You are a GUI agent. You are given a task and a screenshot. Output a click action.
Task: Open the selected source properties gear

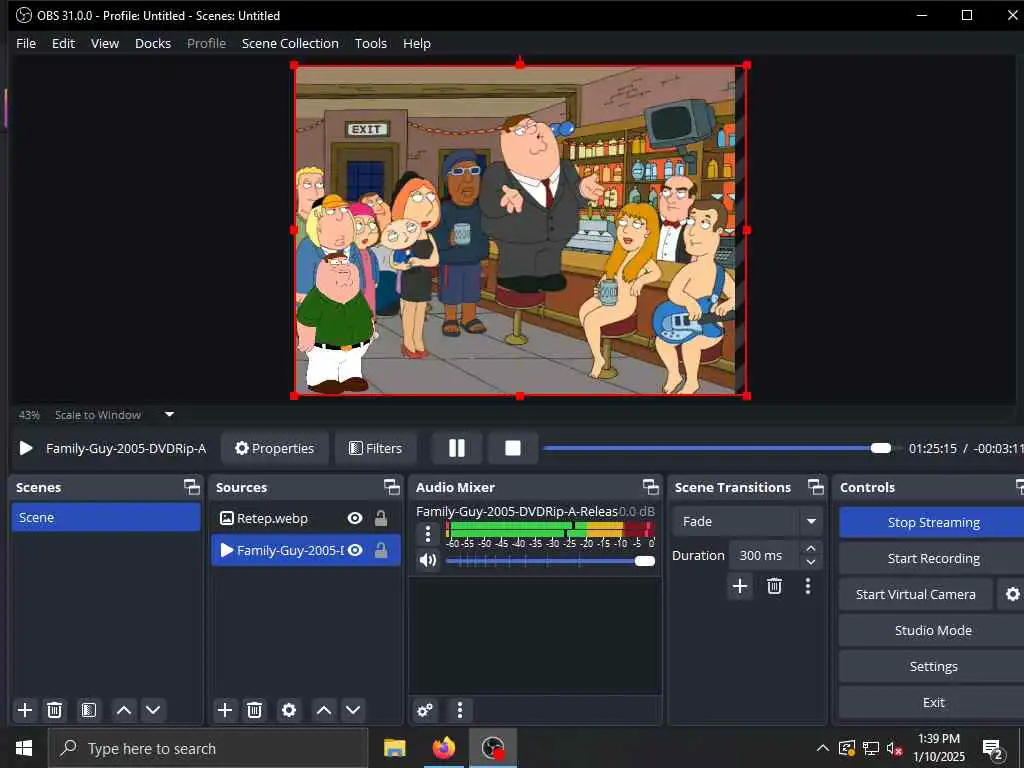tap(289, 710)
